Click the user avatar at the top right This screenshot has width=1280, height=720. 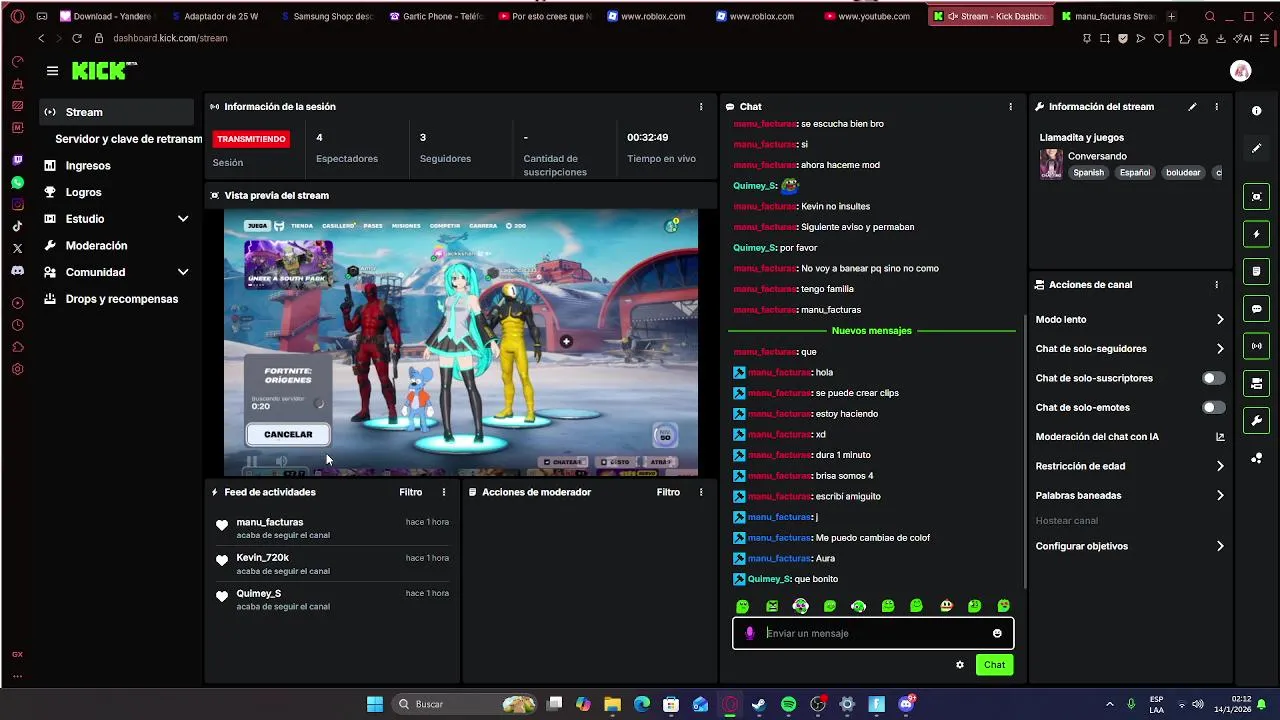1241,71
